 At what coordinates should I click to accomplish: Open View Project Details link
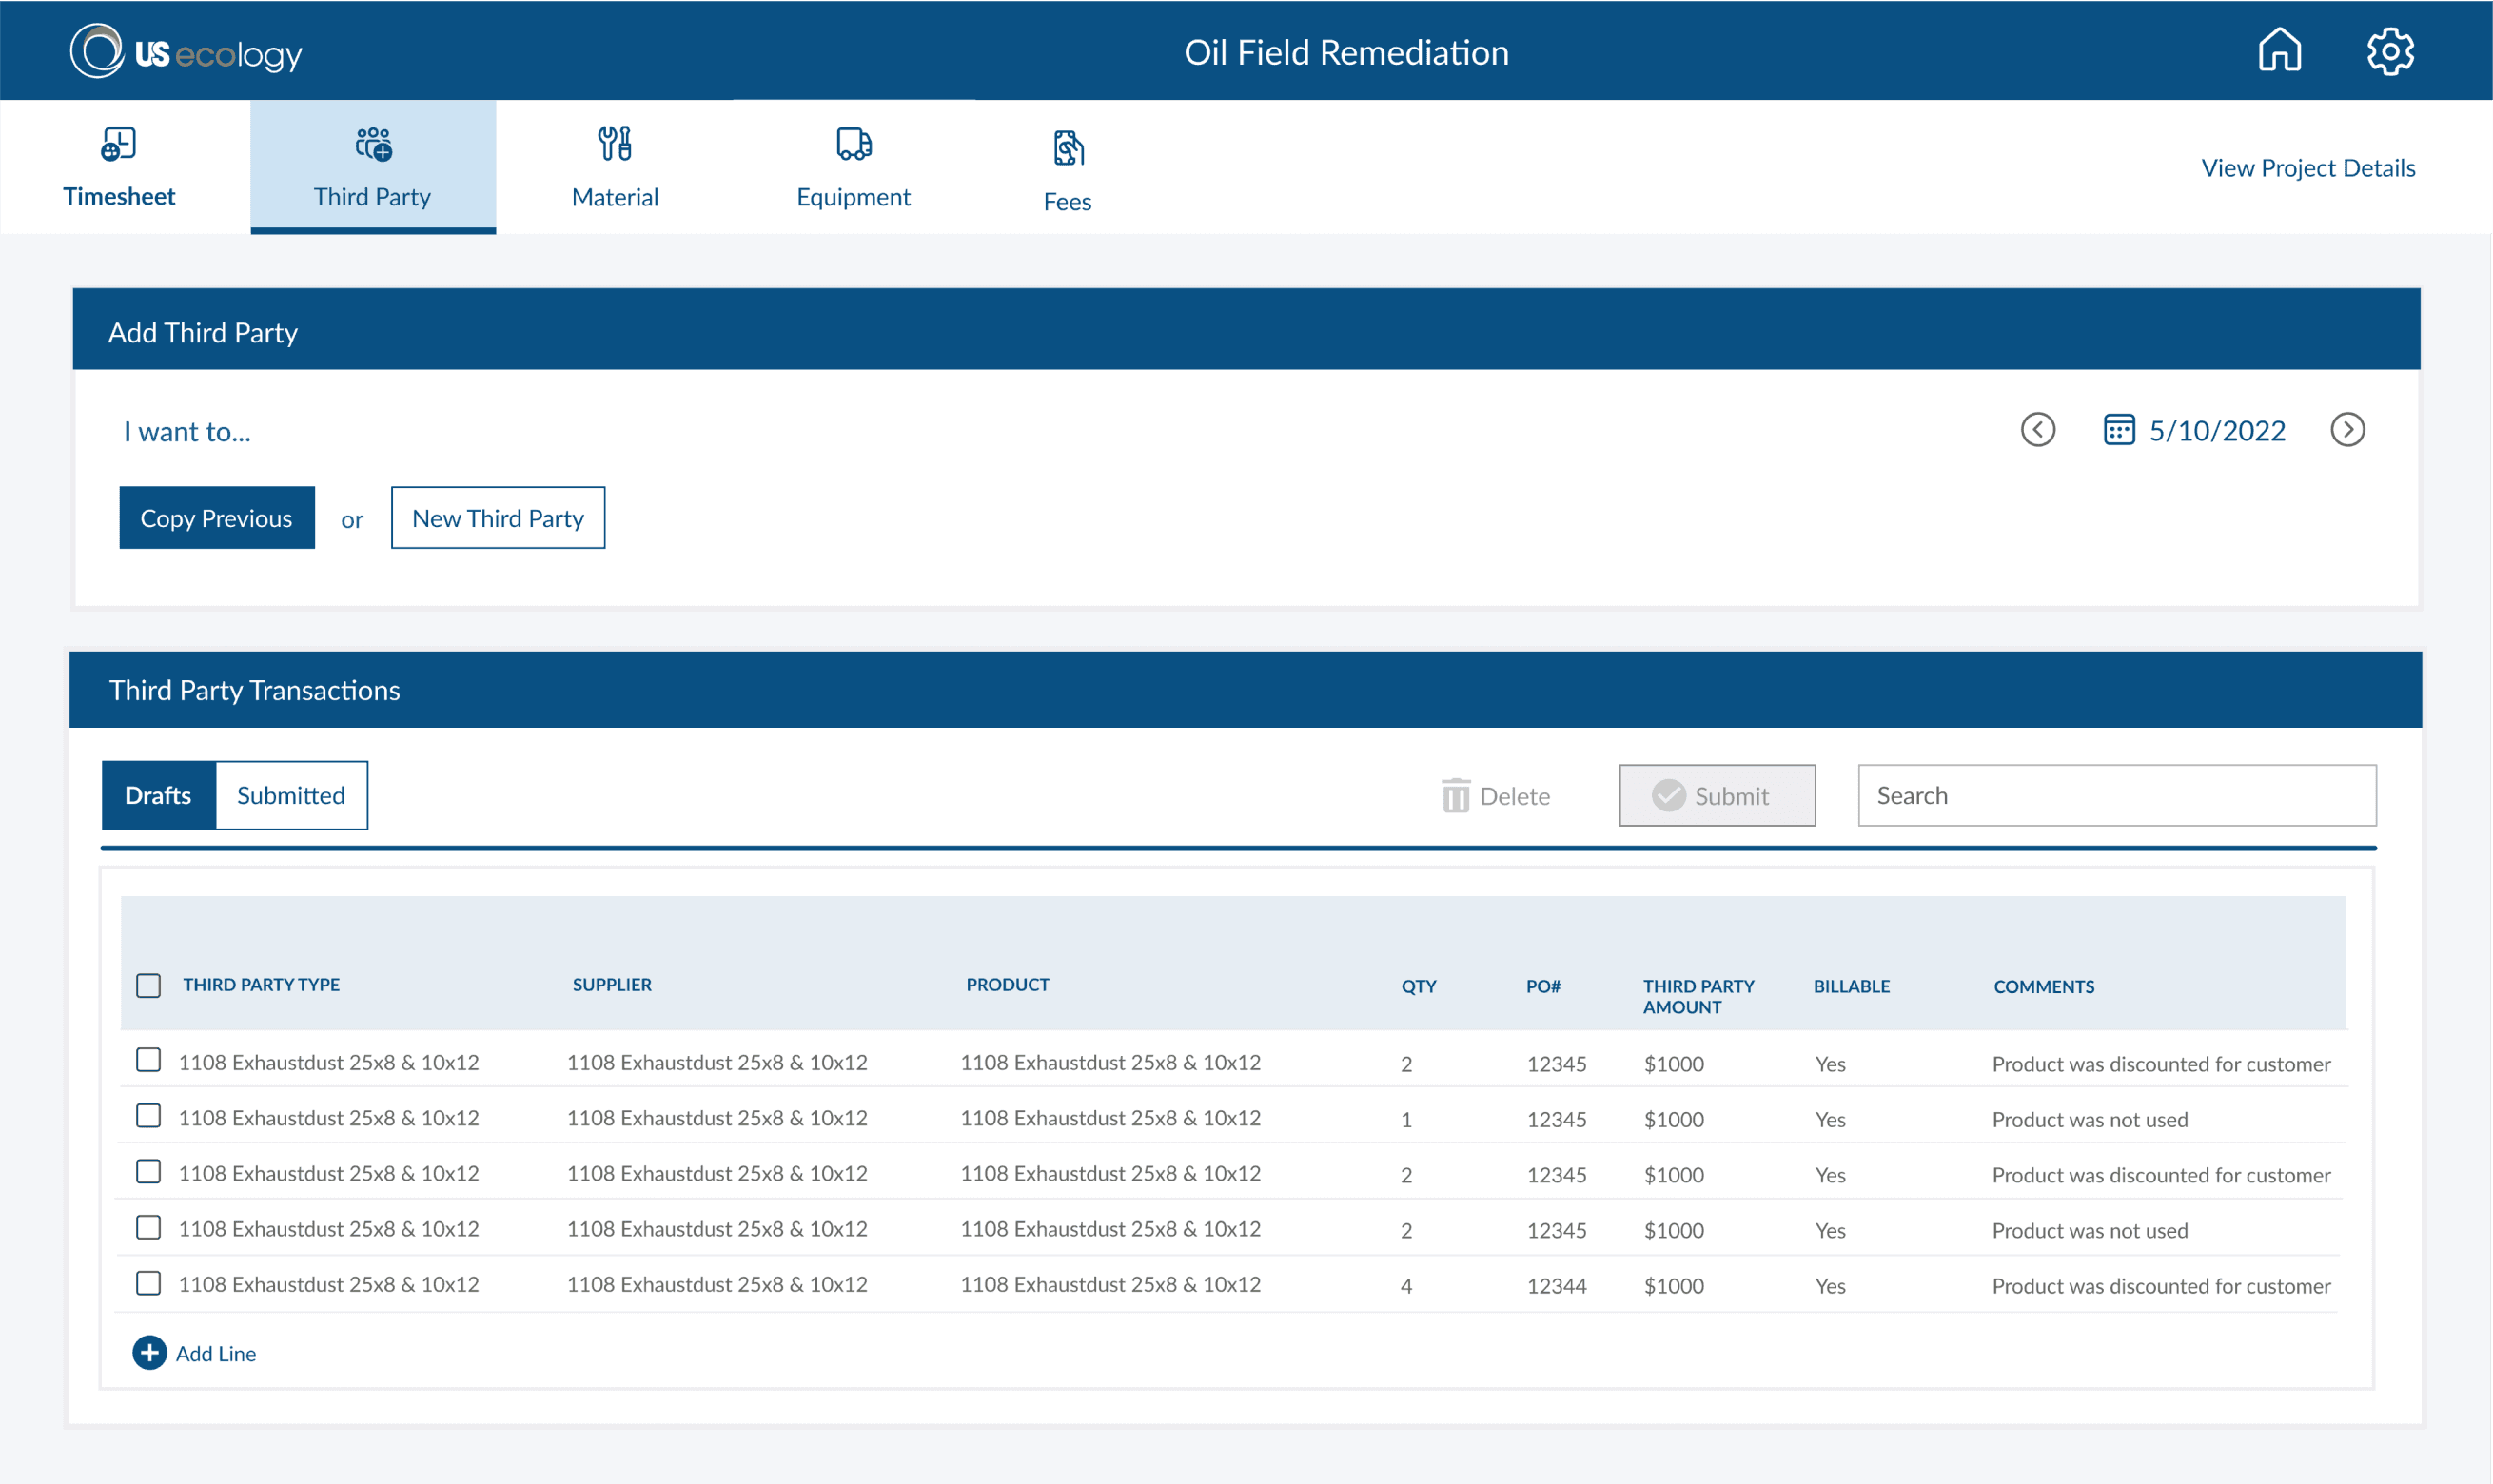(x=2307, y=168)
